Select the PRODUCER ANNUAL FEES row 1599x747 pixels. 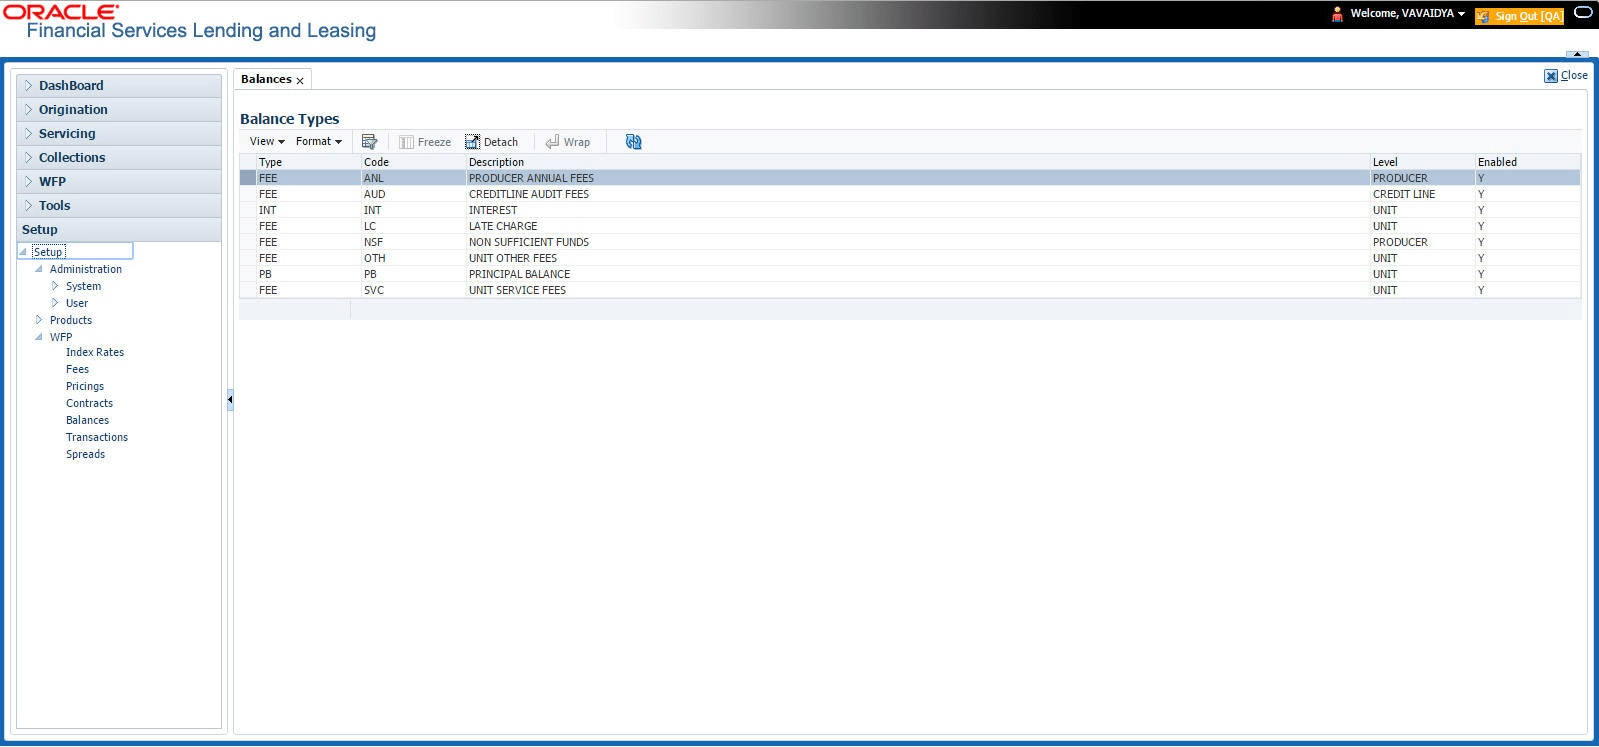[910, 178]
